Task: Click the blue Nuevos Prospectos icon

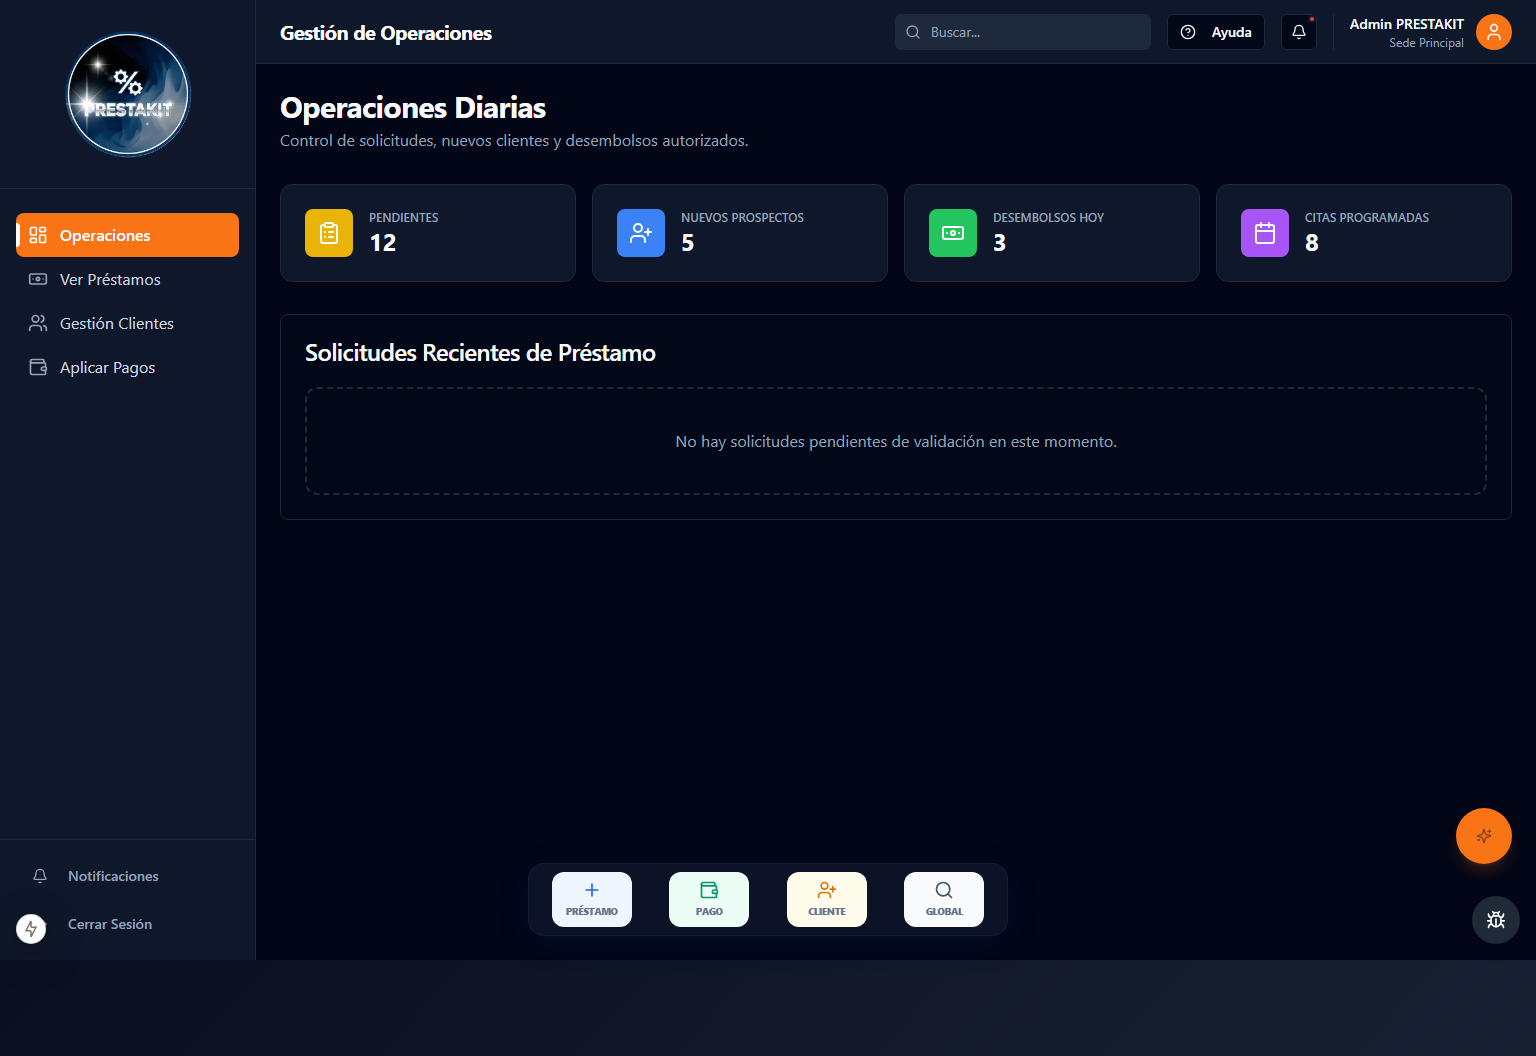Action: click(641, 233)
